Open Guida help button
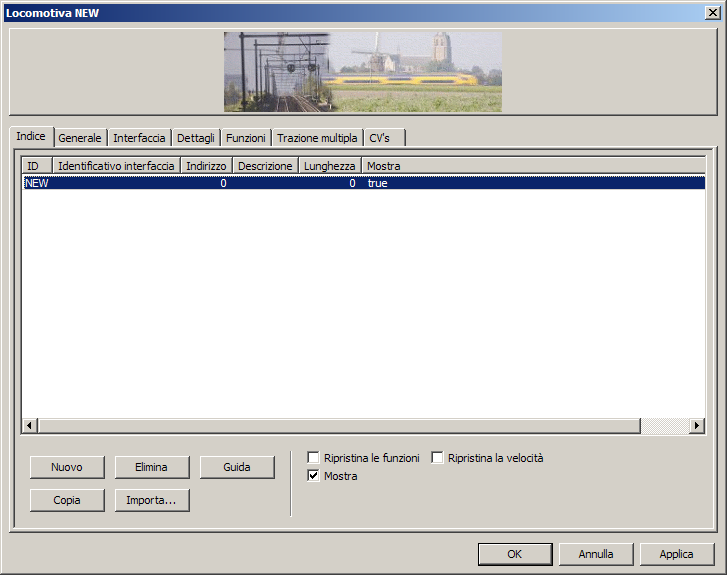Viewport: 727px width, 575px height. 237,467
